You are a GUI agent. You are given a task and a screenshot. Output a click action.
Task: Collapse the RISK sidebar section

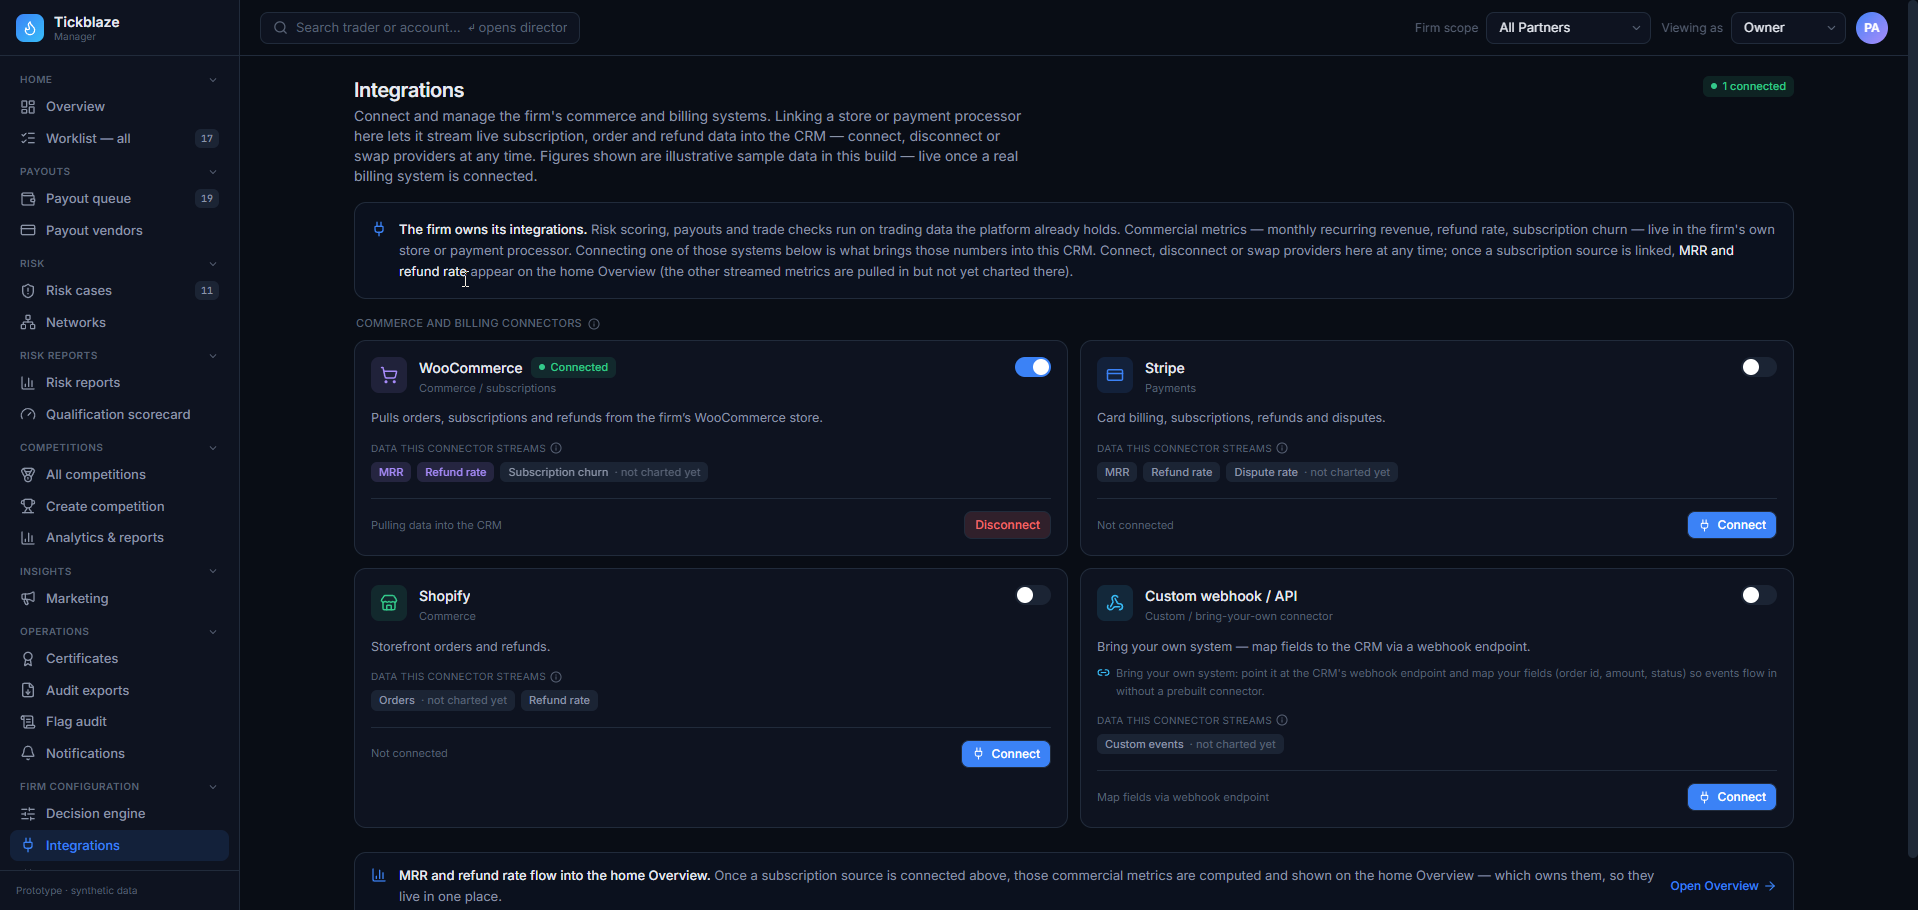point(213,264)
